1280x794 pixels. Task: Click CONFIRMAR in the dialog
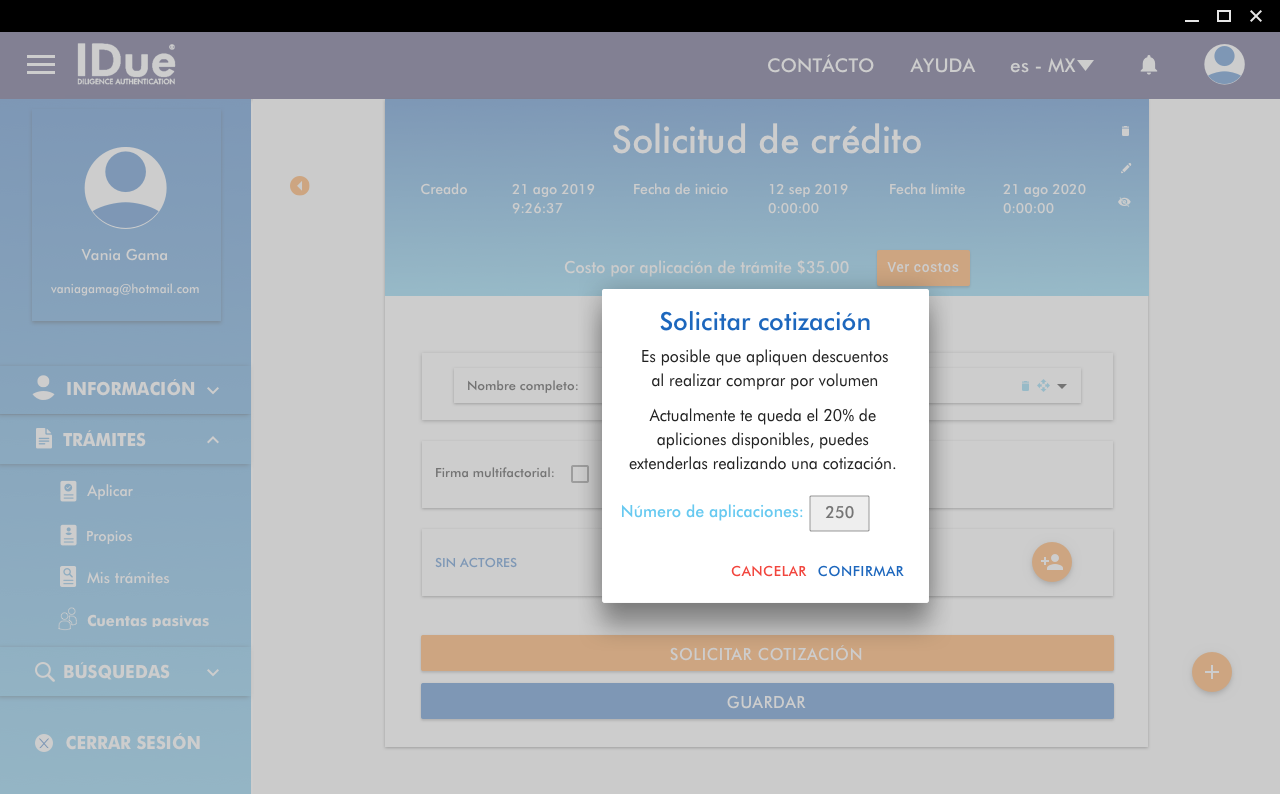point(860,571)
